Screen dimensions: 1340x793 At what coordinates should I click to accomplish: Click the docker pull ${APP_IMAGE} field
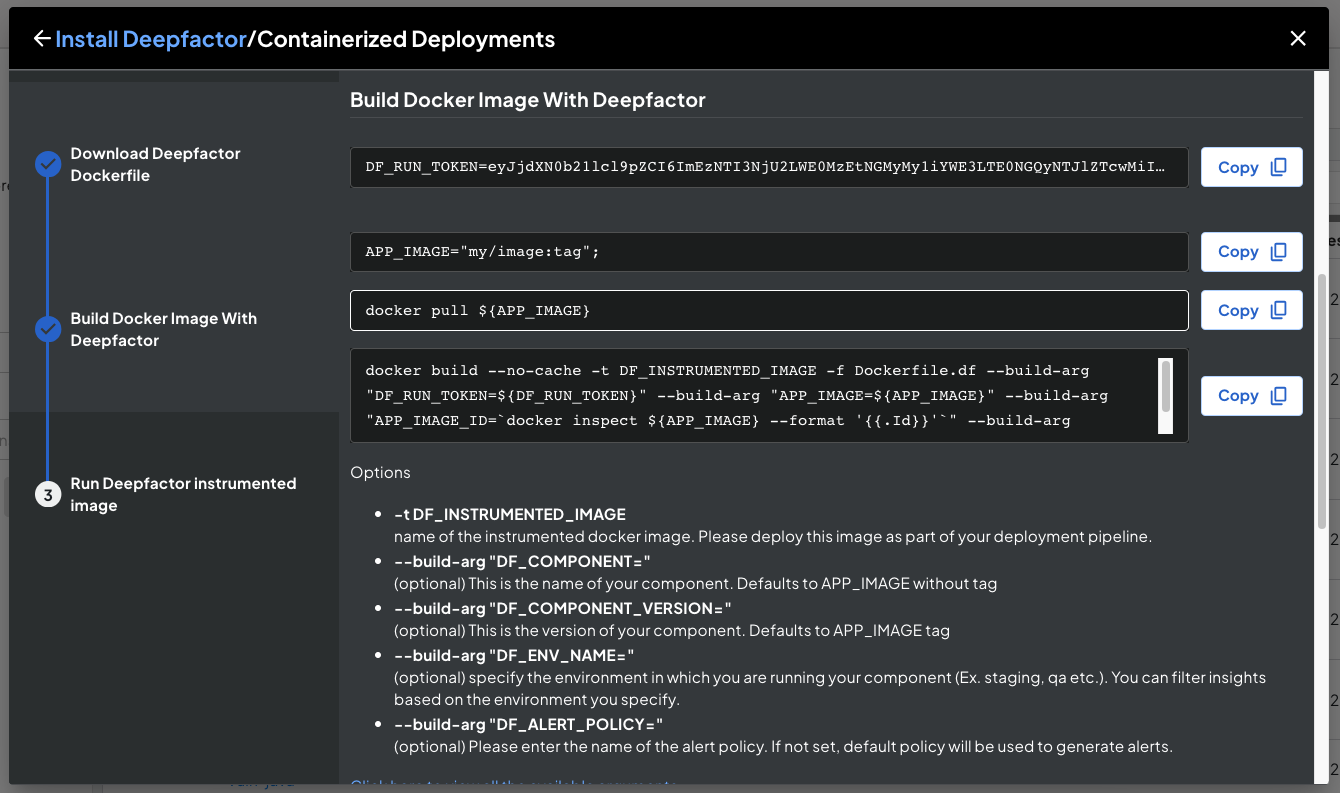pyautogui.click(x=769, y=310)
